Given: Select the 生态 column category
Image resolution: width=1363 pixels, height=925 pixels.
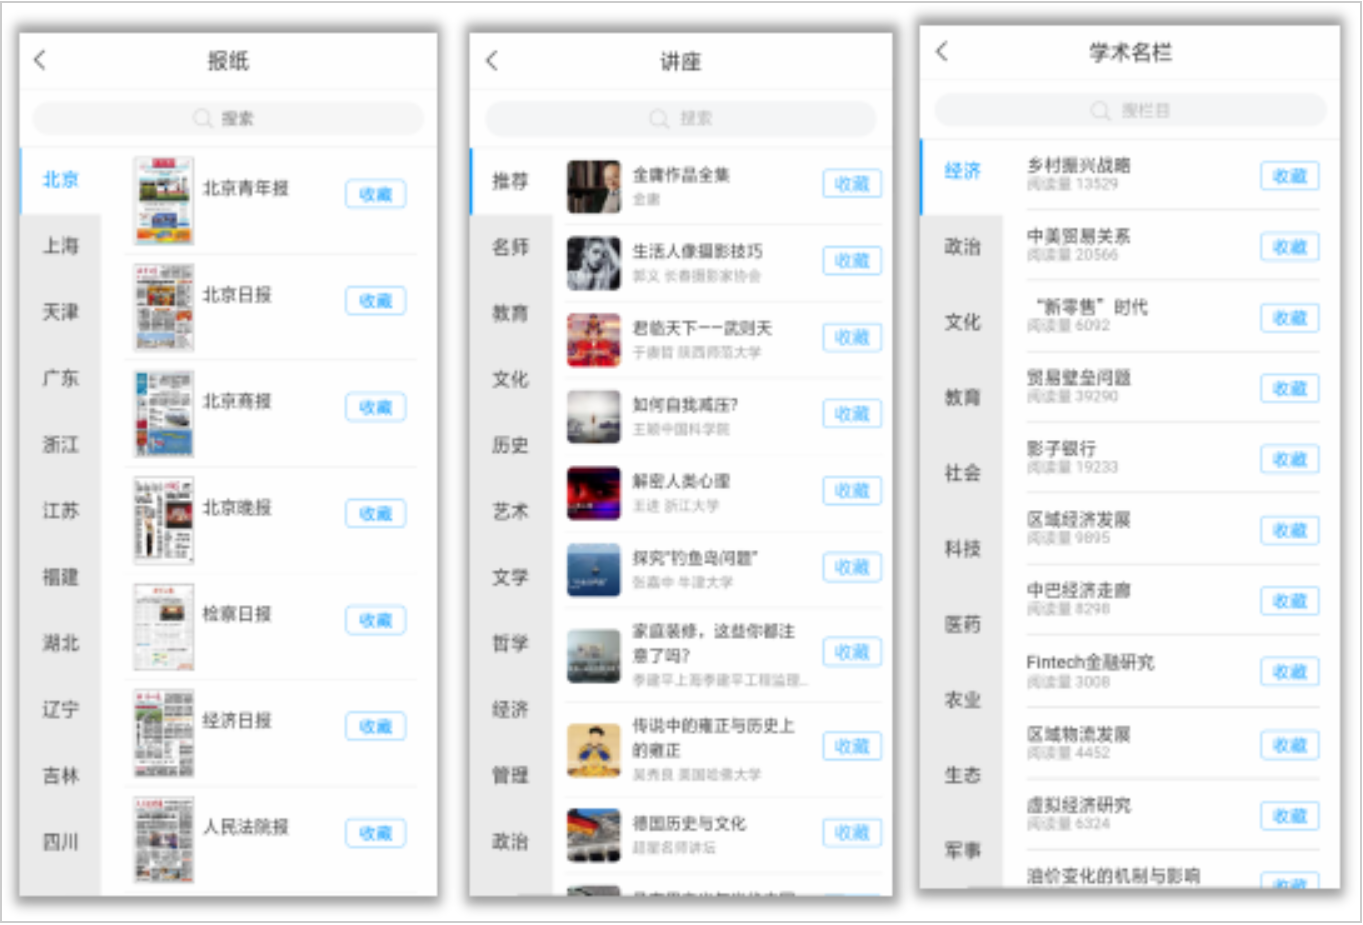Looking at the screenshot, I should (962, 775).
